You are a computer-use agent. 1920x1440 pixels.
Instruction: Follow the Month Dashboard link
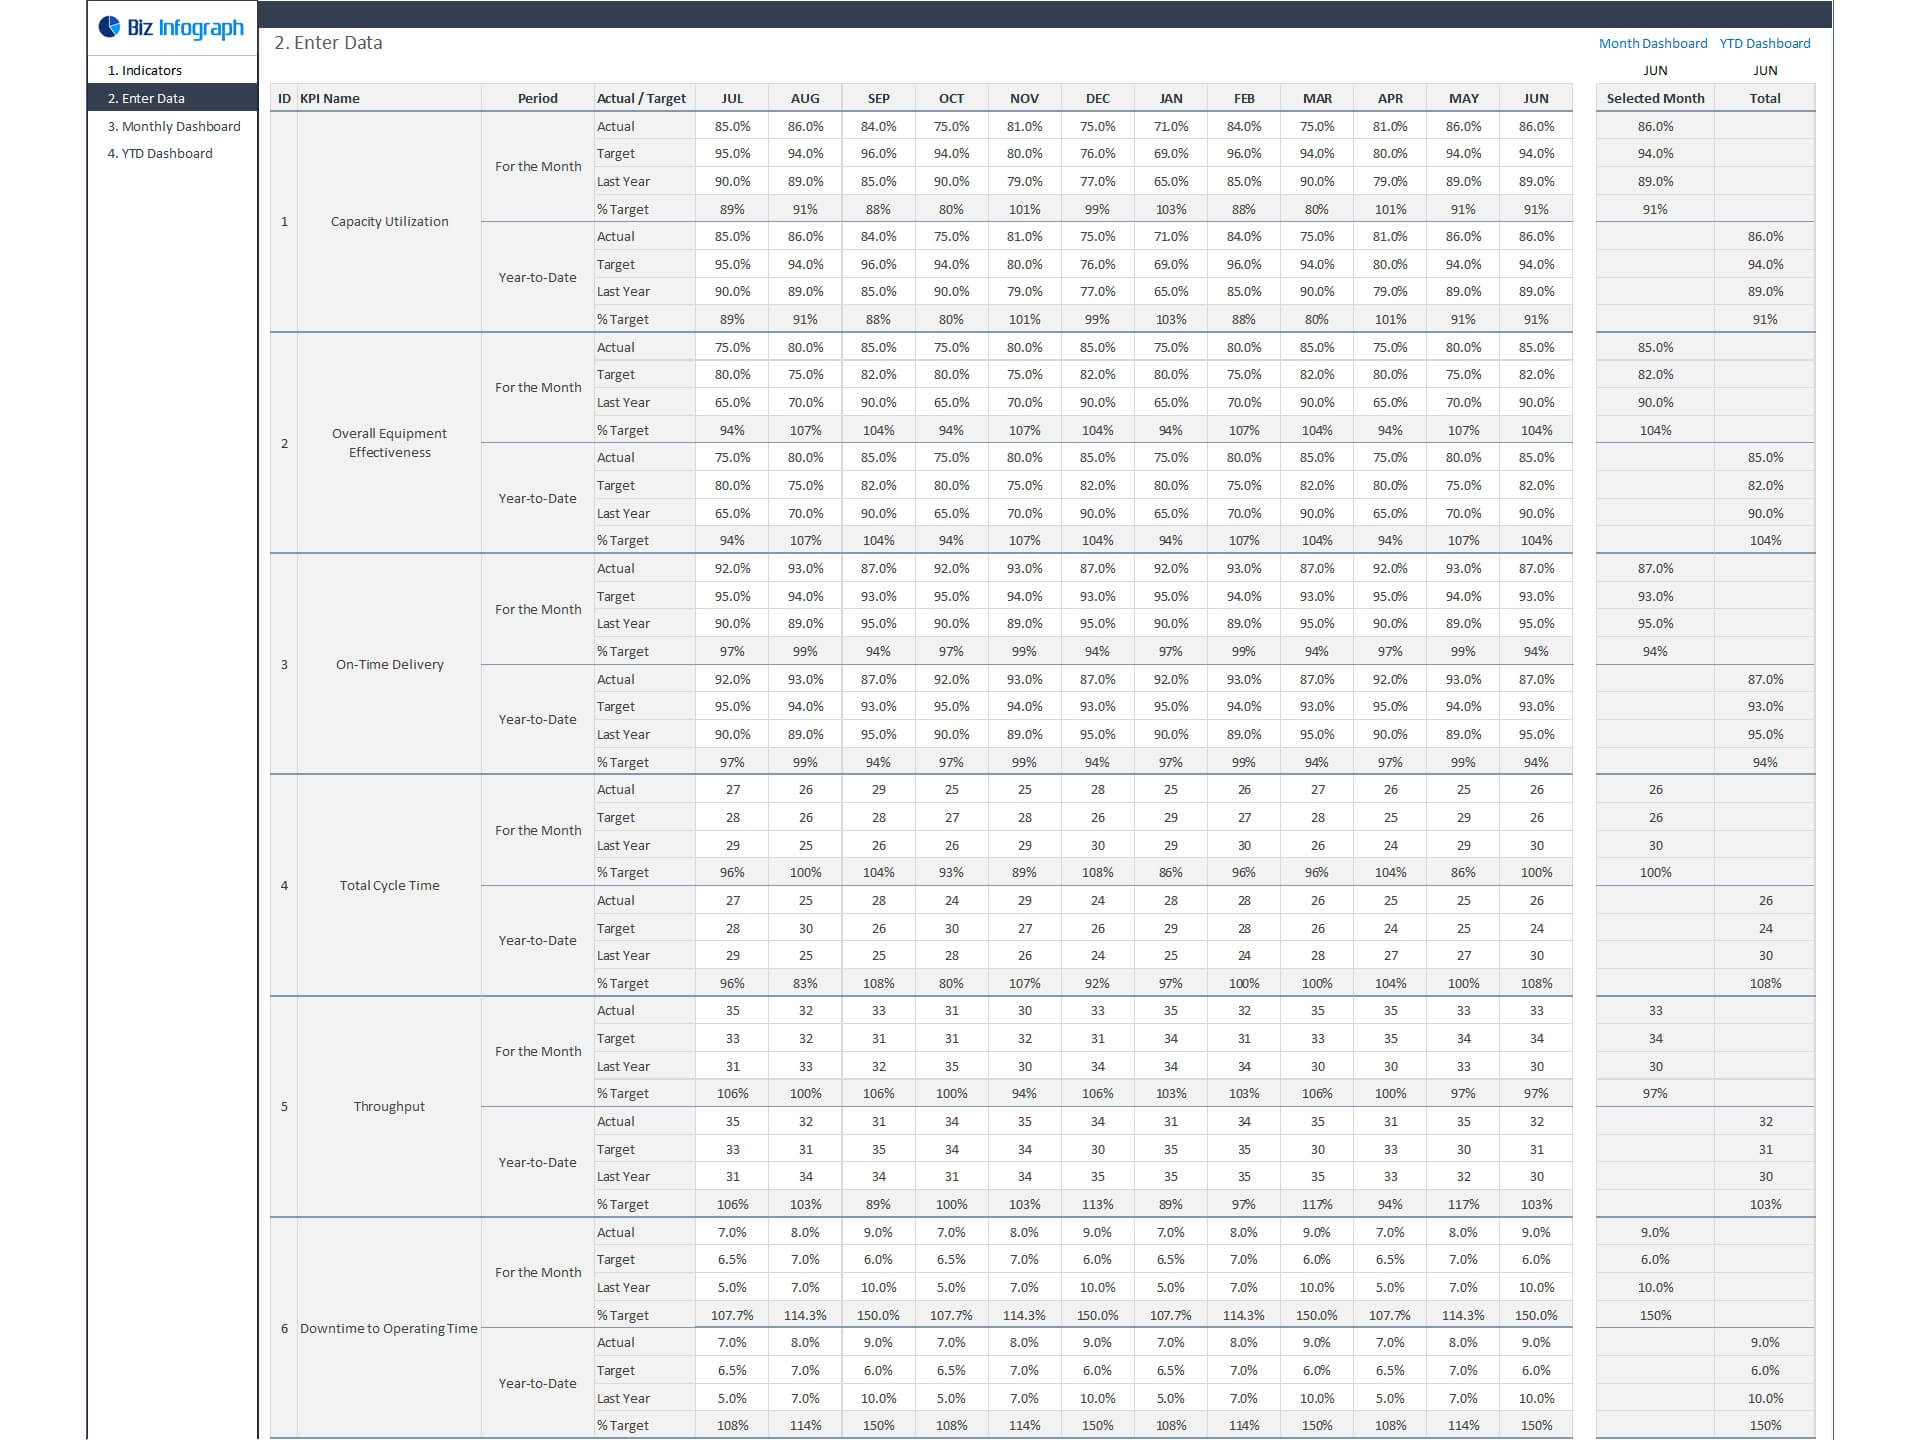click(x=1653, y=43)
